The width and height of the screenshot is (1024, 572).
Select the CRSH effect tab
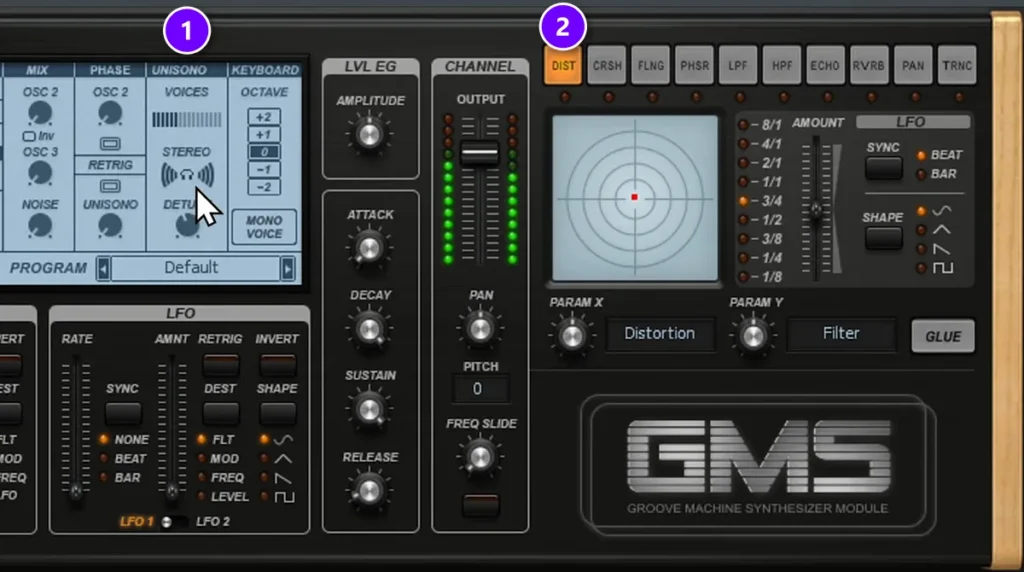(x=607, y=65)
